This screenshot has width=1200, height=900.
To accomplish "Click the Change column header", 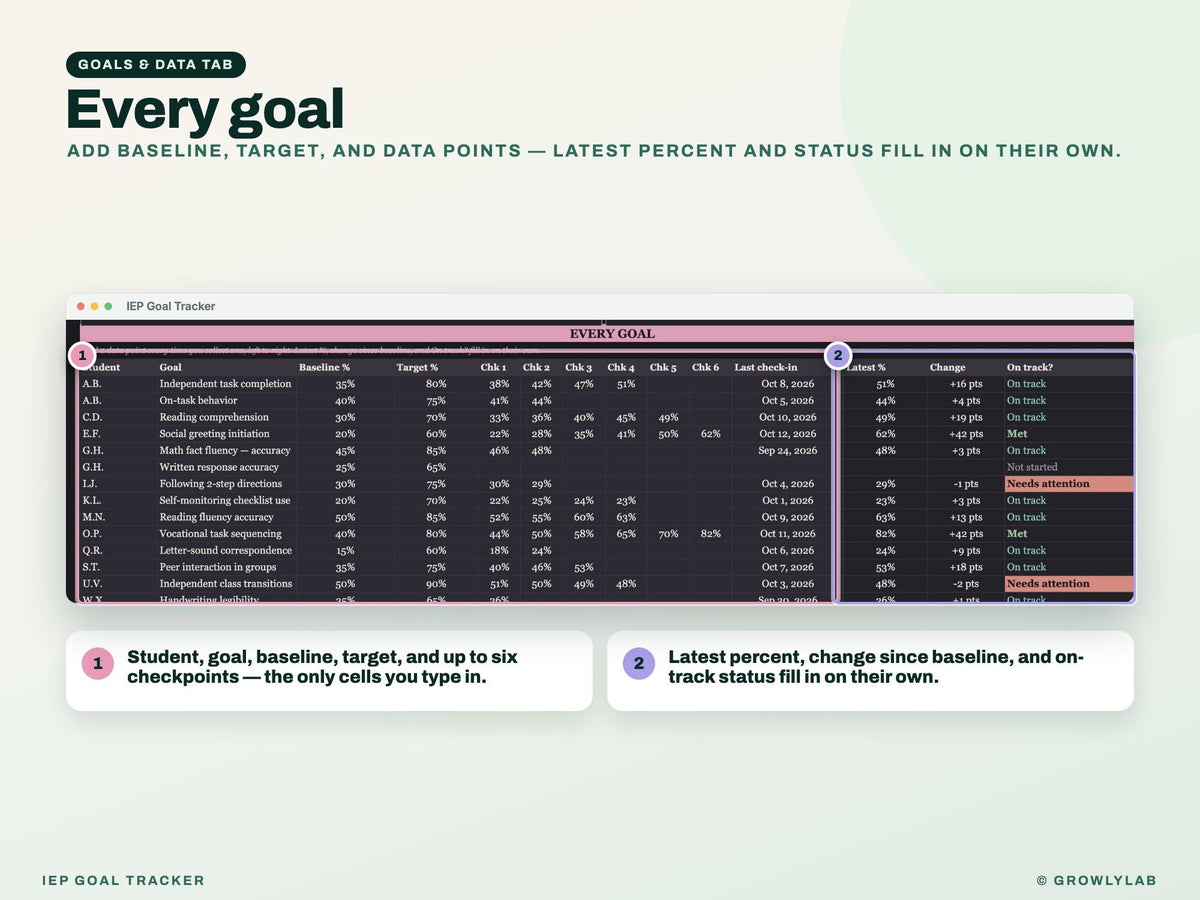I will [x=947, y=367].
